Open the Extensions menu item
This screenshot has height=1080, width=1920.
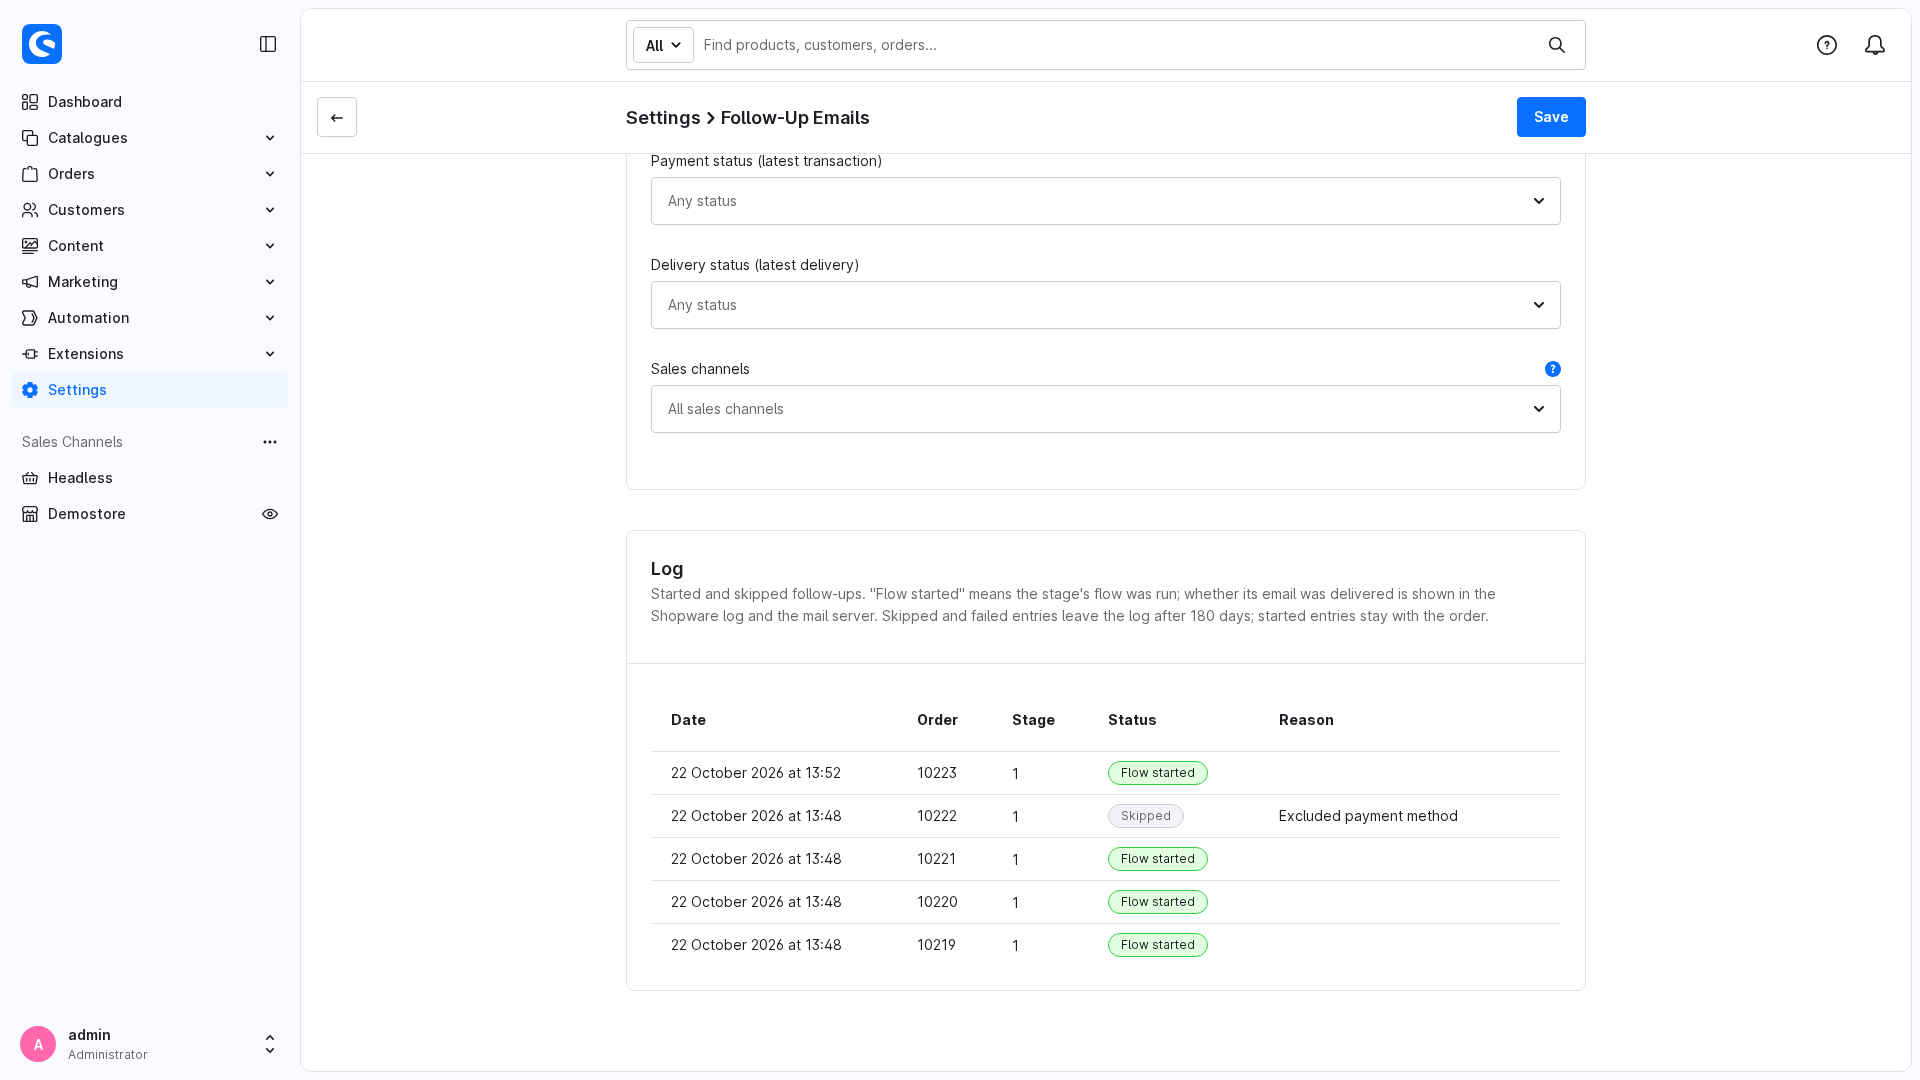coord(150,354)
